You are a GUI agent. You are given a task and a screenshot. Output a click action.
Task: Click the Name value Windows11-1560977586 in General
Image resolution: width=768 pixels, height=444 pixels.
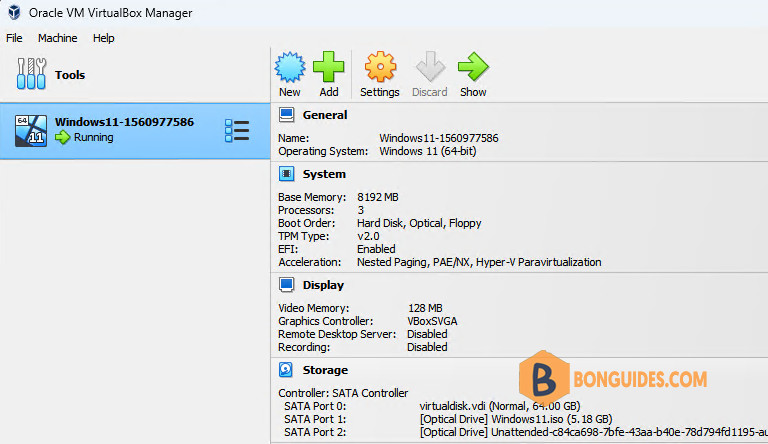click(439, 138)
